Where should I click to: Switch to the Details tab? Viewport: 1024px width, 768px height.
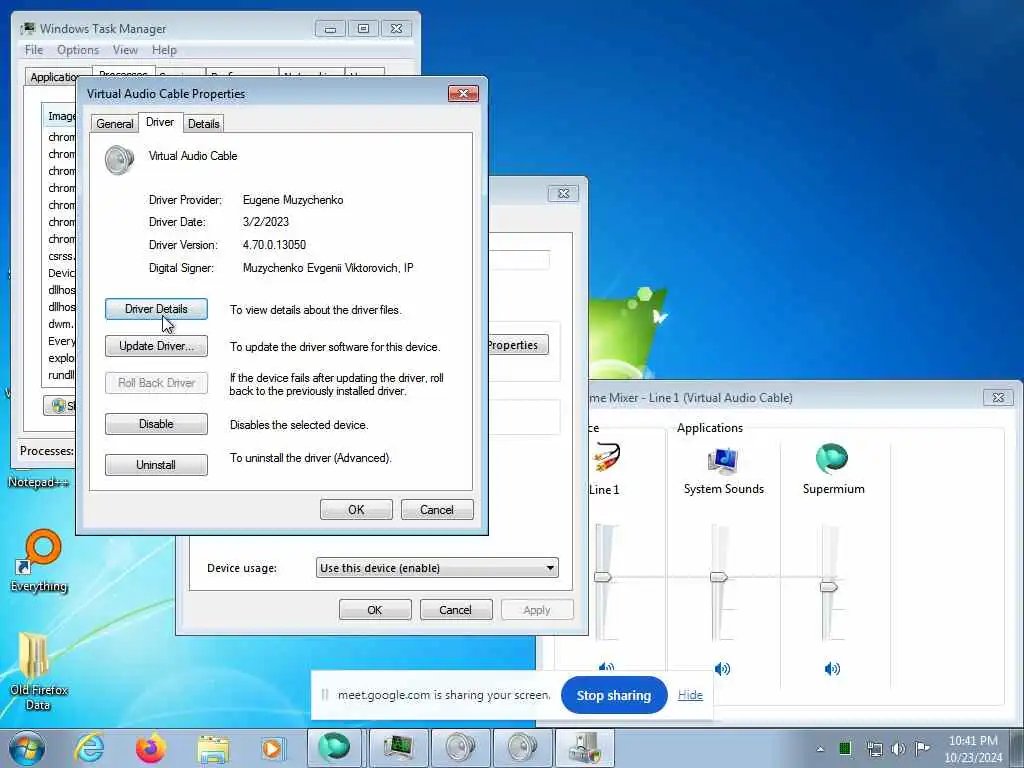[203, 123]
